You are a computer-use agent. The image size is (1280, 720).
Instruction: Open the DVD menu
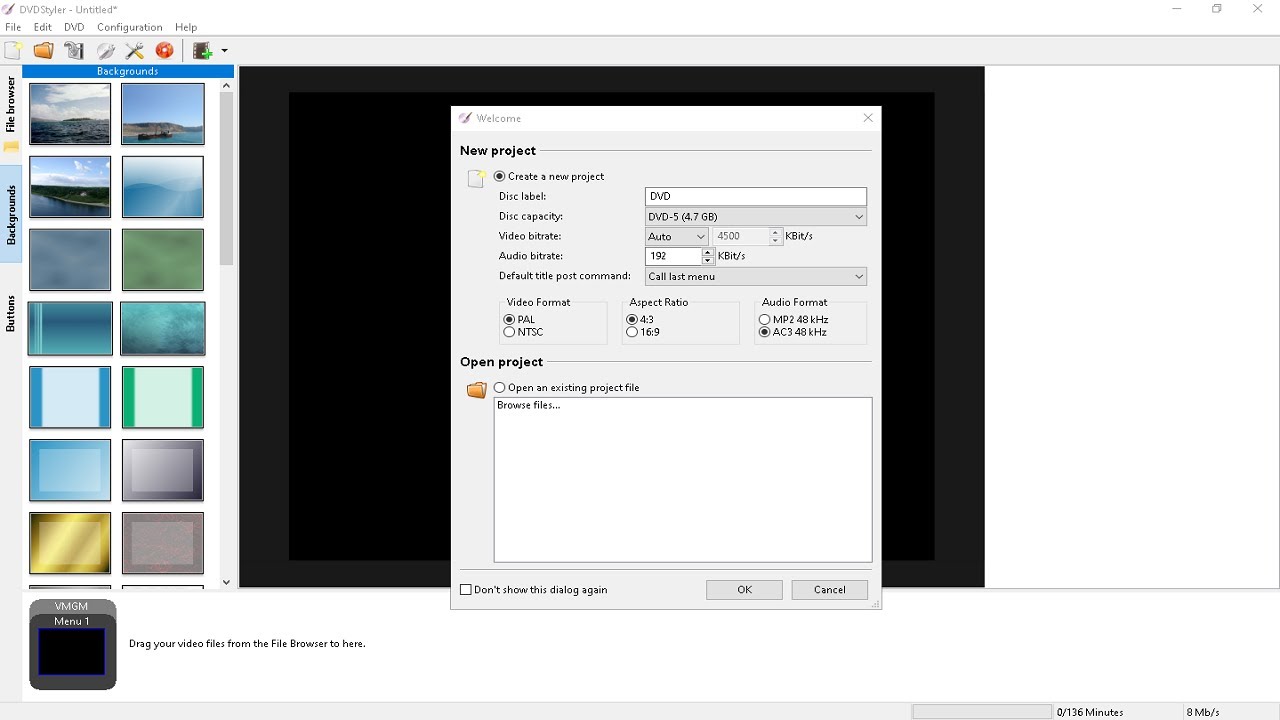coord(74,27)
